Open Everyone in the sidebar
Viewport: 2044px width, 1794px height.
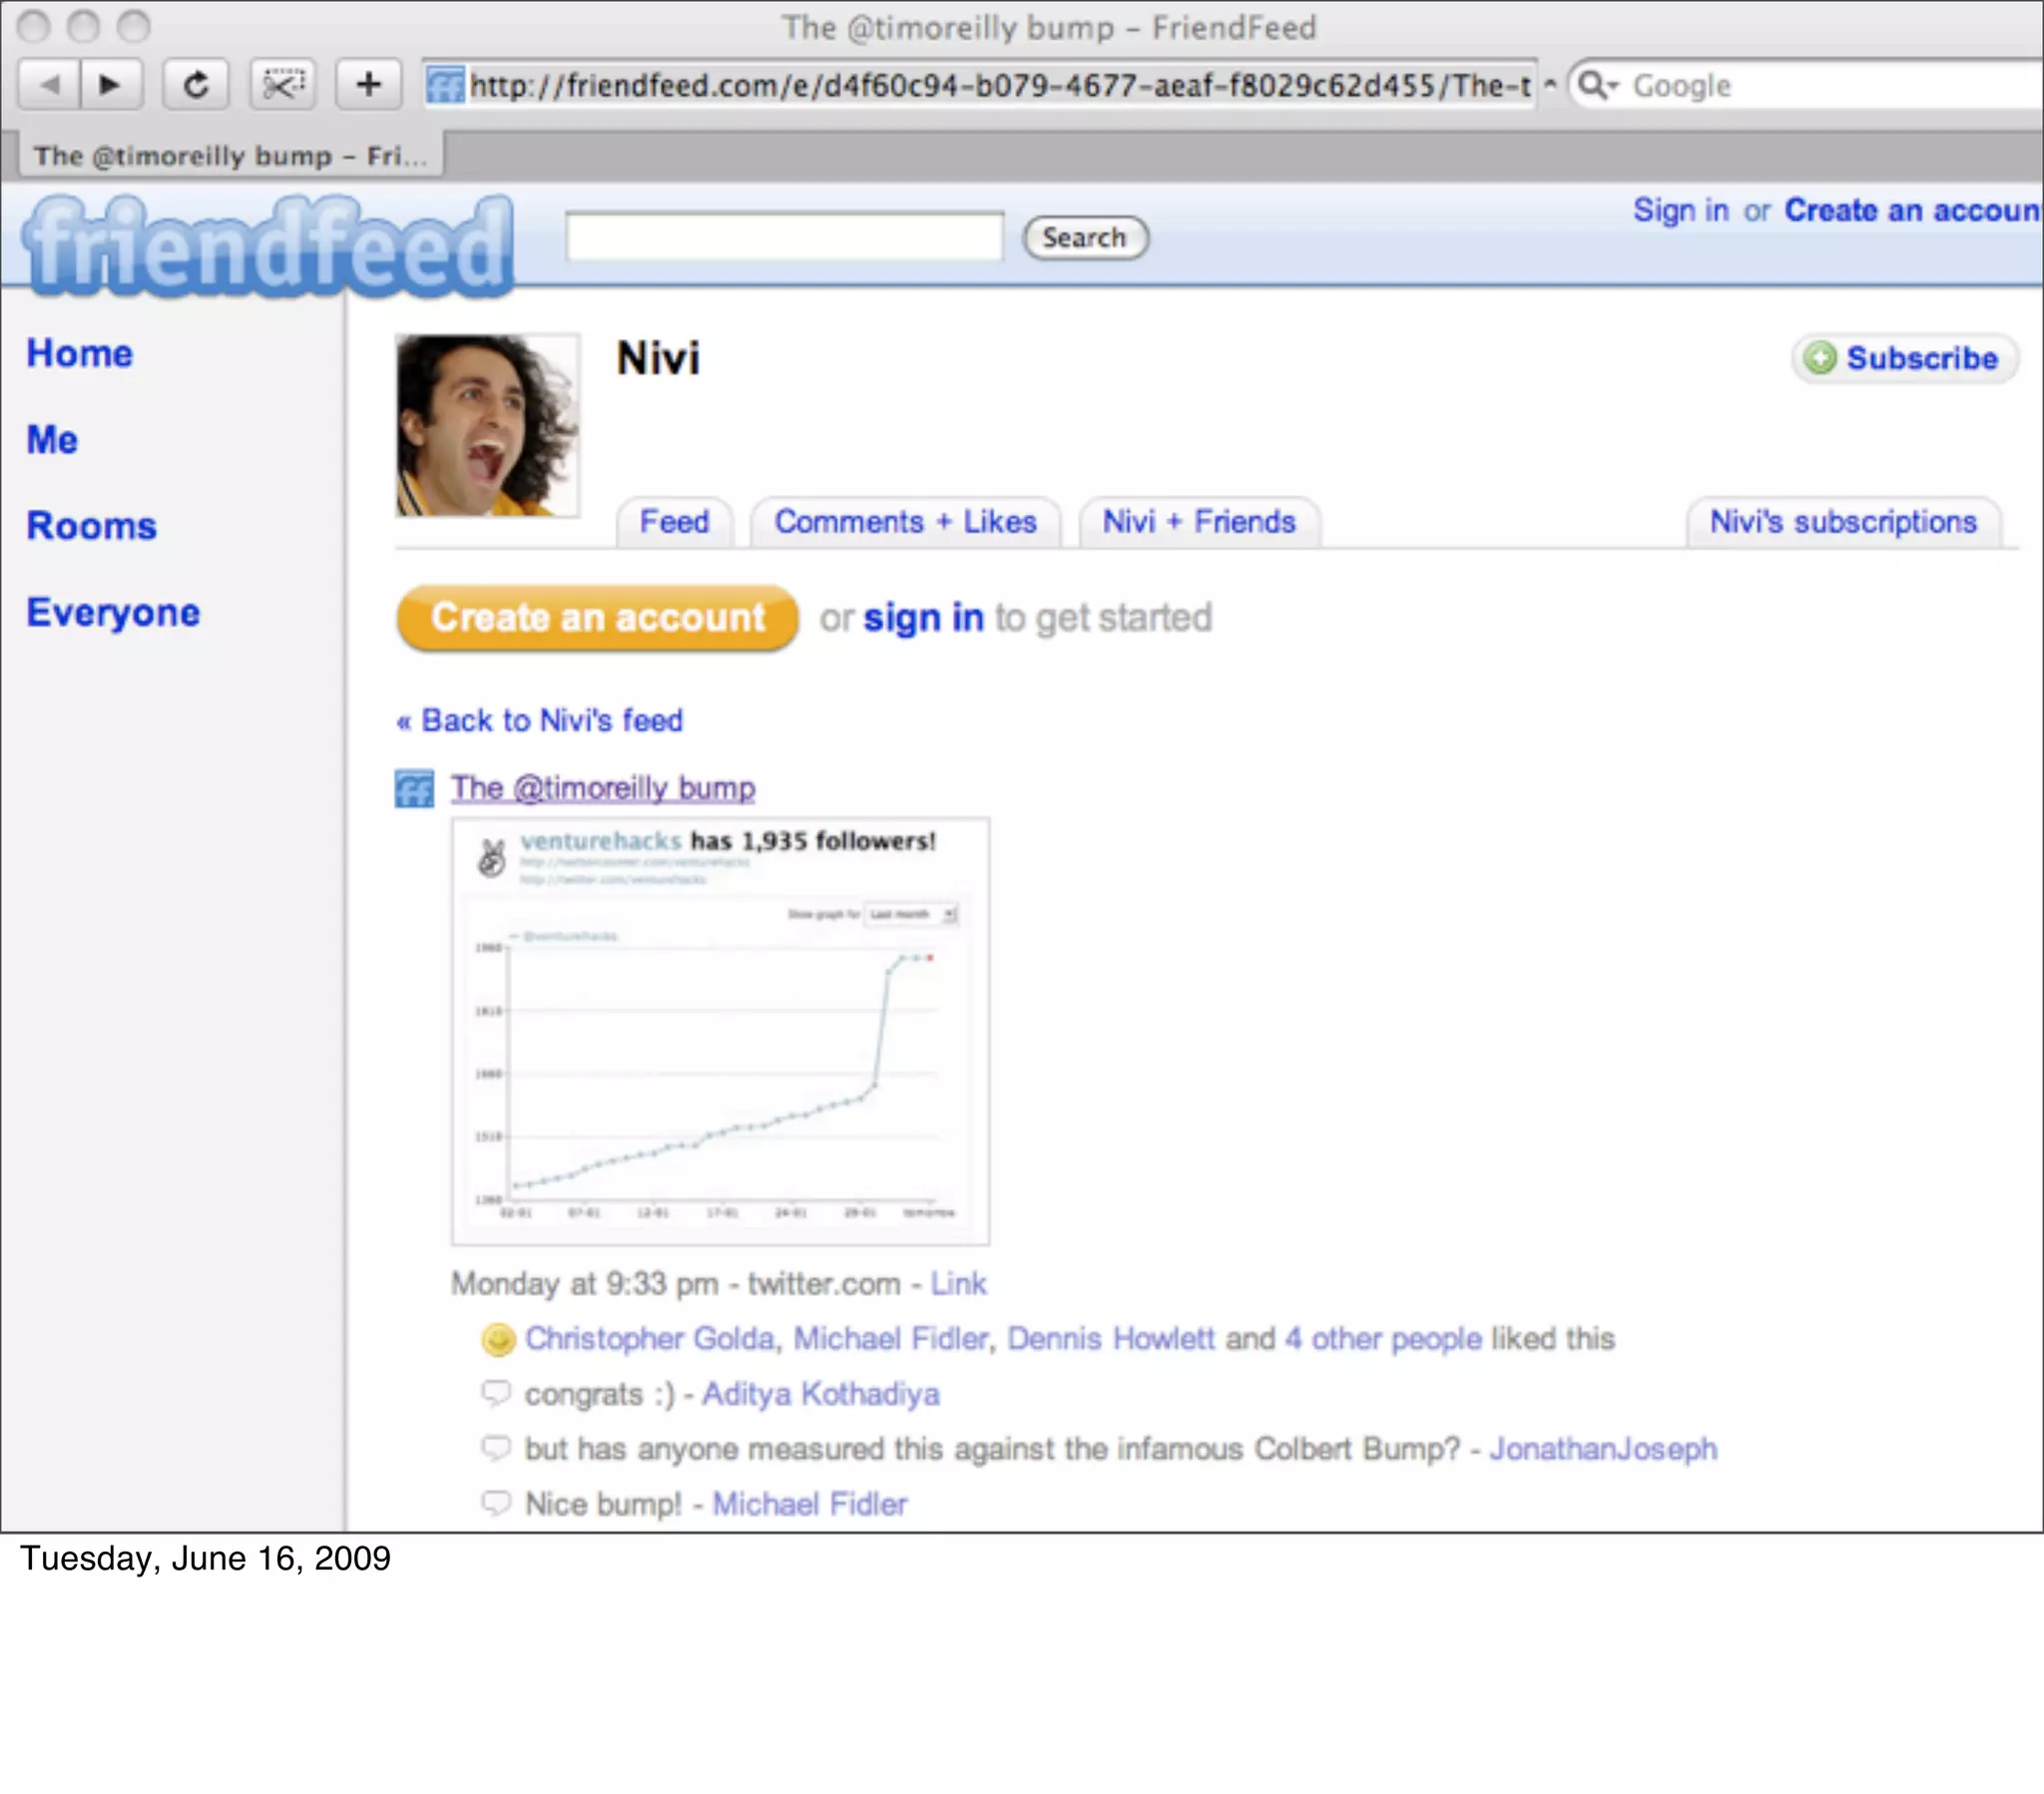(x=113, y=612)
